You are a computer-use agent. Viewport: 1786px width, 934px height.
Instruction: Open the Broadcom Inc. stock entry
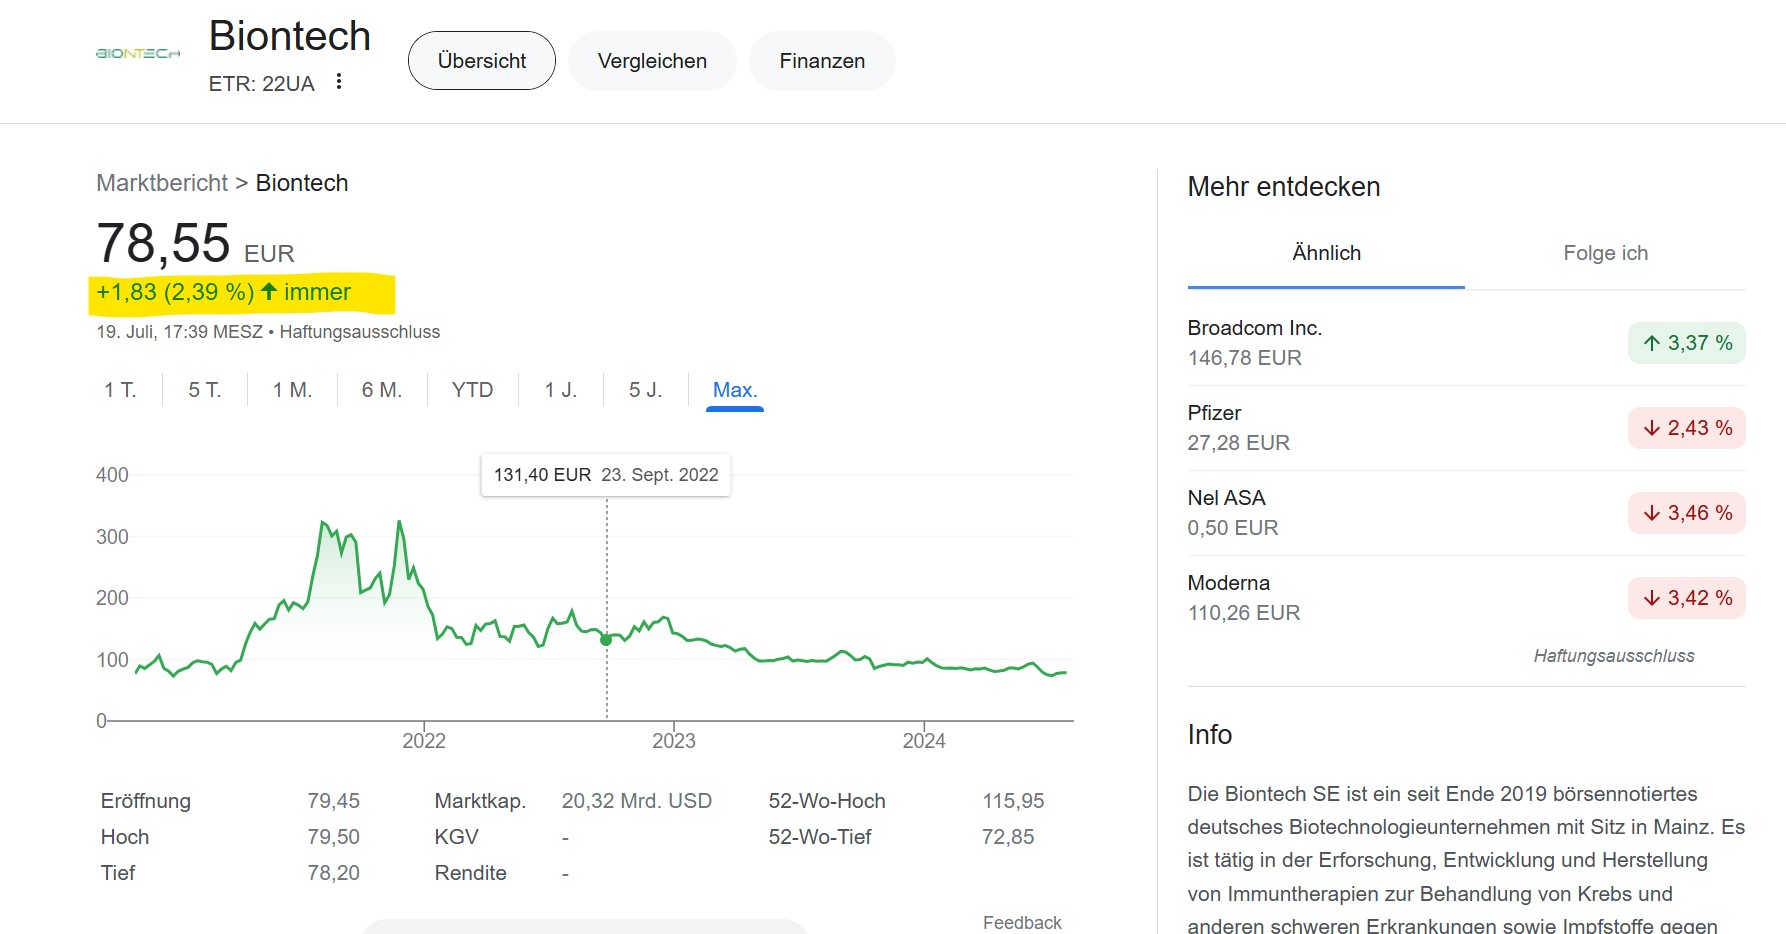[1466, 343]
